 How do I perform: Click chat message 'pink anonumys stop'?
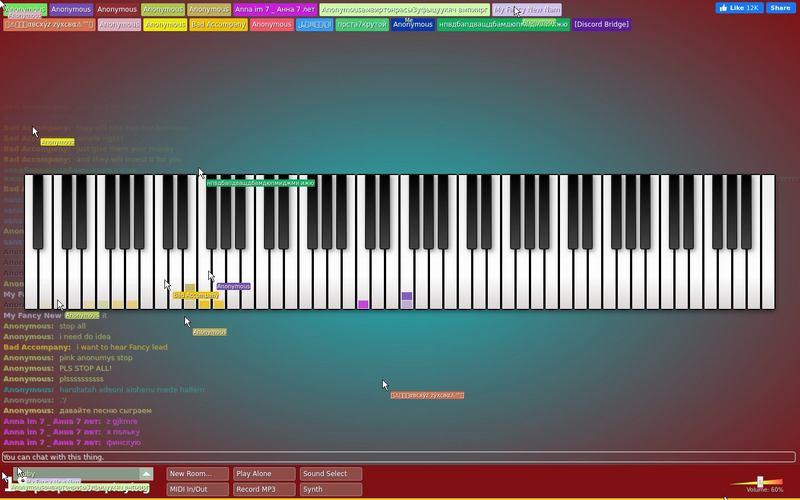[x=96, y=358]
